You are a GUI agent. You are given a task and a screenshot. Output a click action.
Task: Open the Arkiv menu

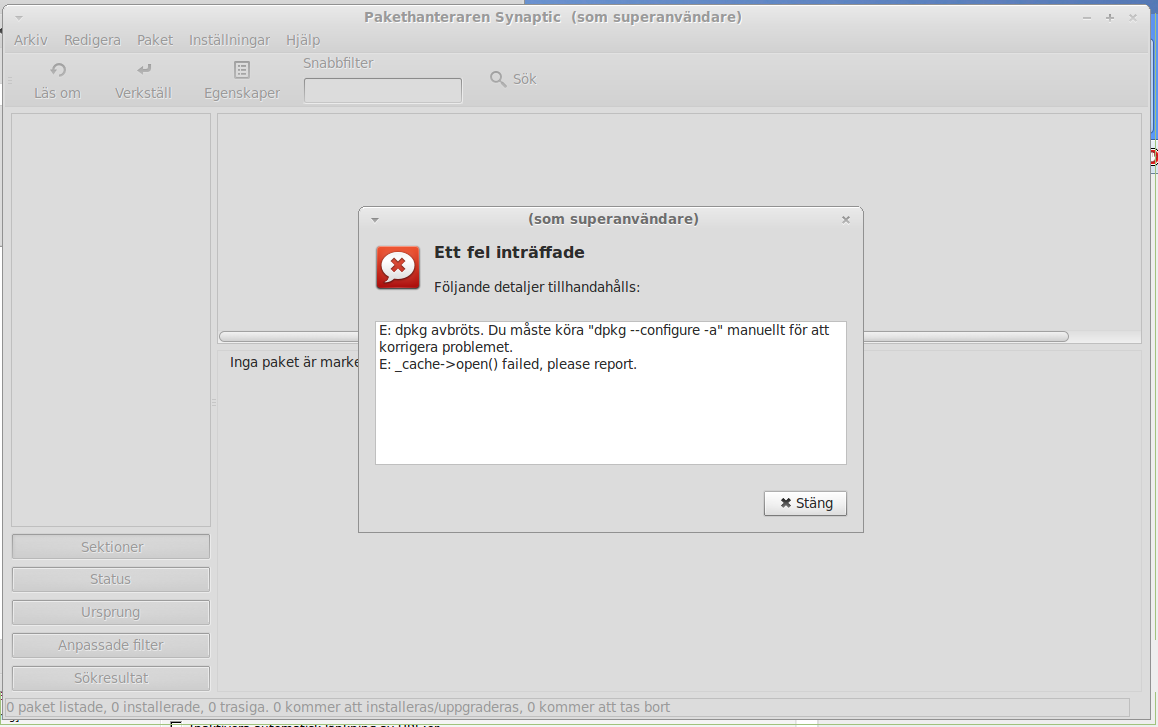click(x=30, y=40)
